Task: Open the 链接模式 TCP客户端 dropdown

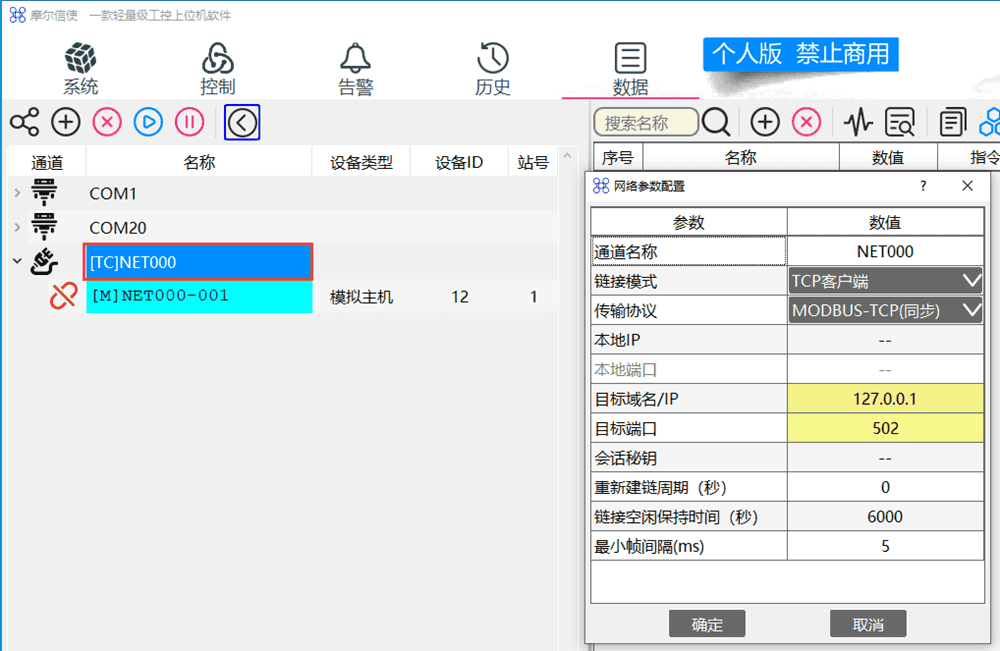Action: coord(885,281)
